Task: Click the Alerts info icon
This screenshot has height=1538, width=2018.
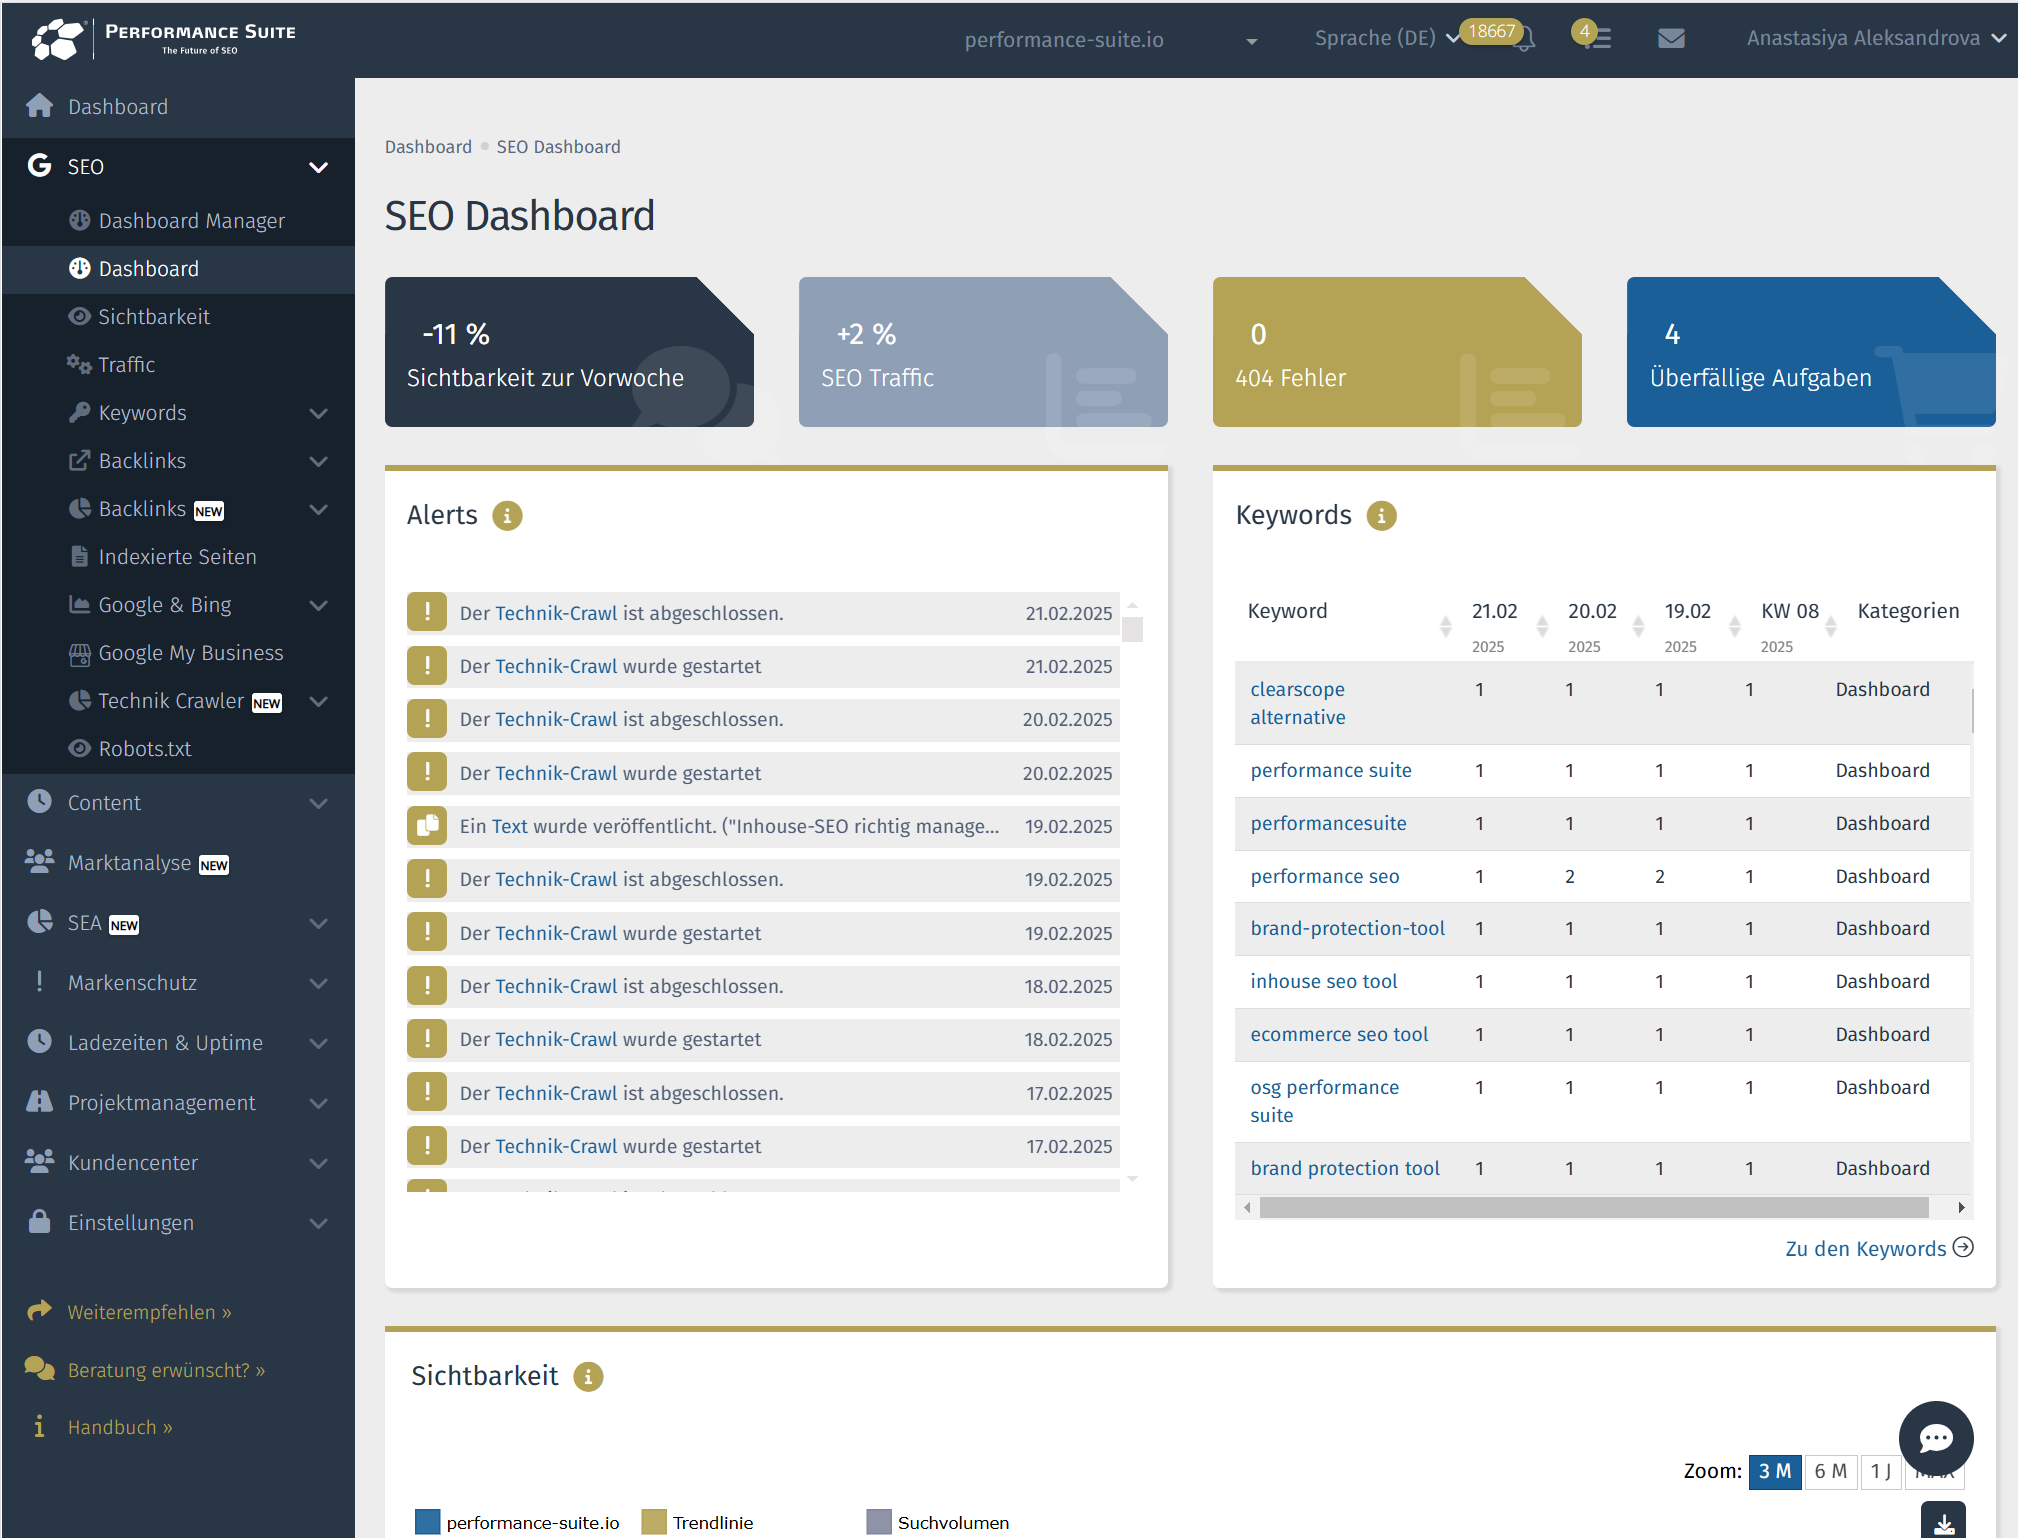Action: click(x=507, y=516)
